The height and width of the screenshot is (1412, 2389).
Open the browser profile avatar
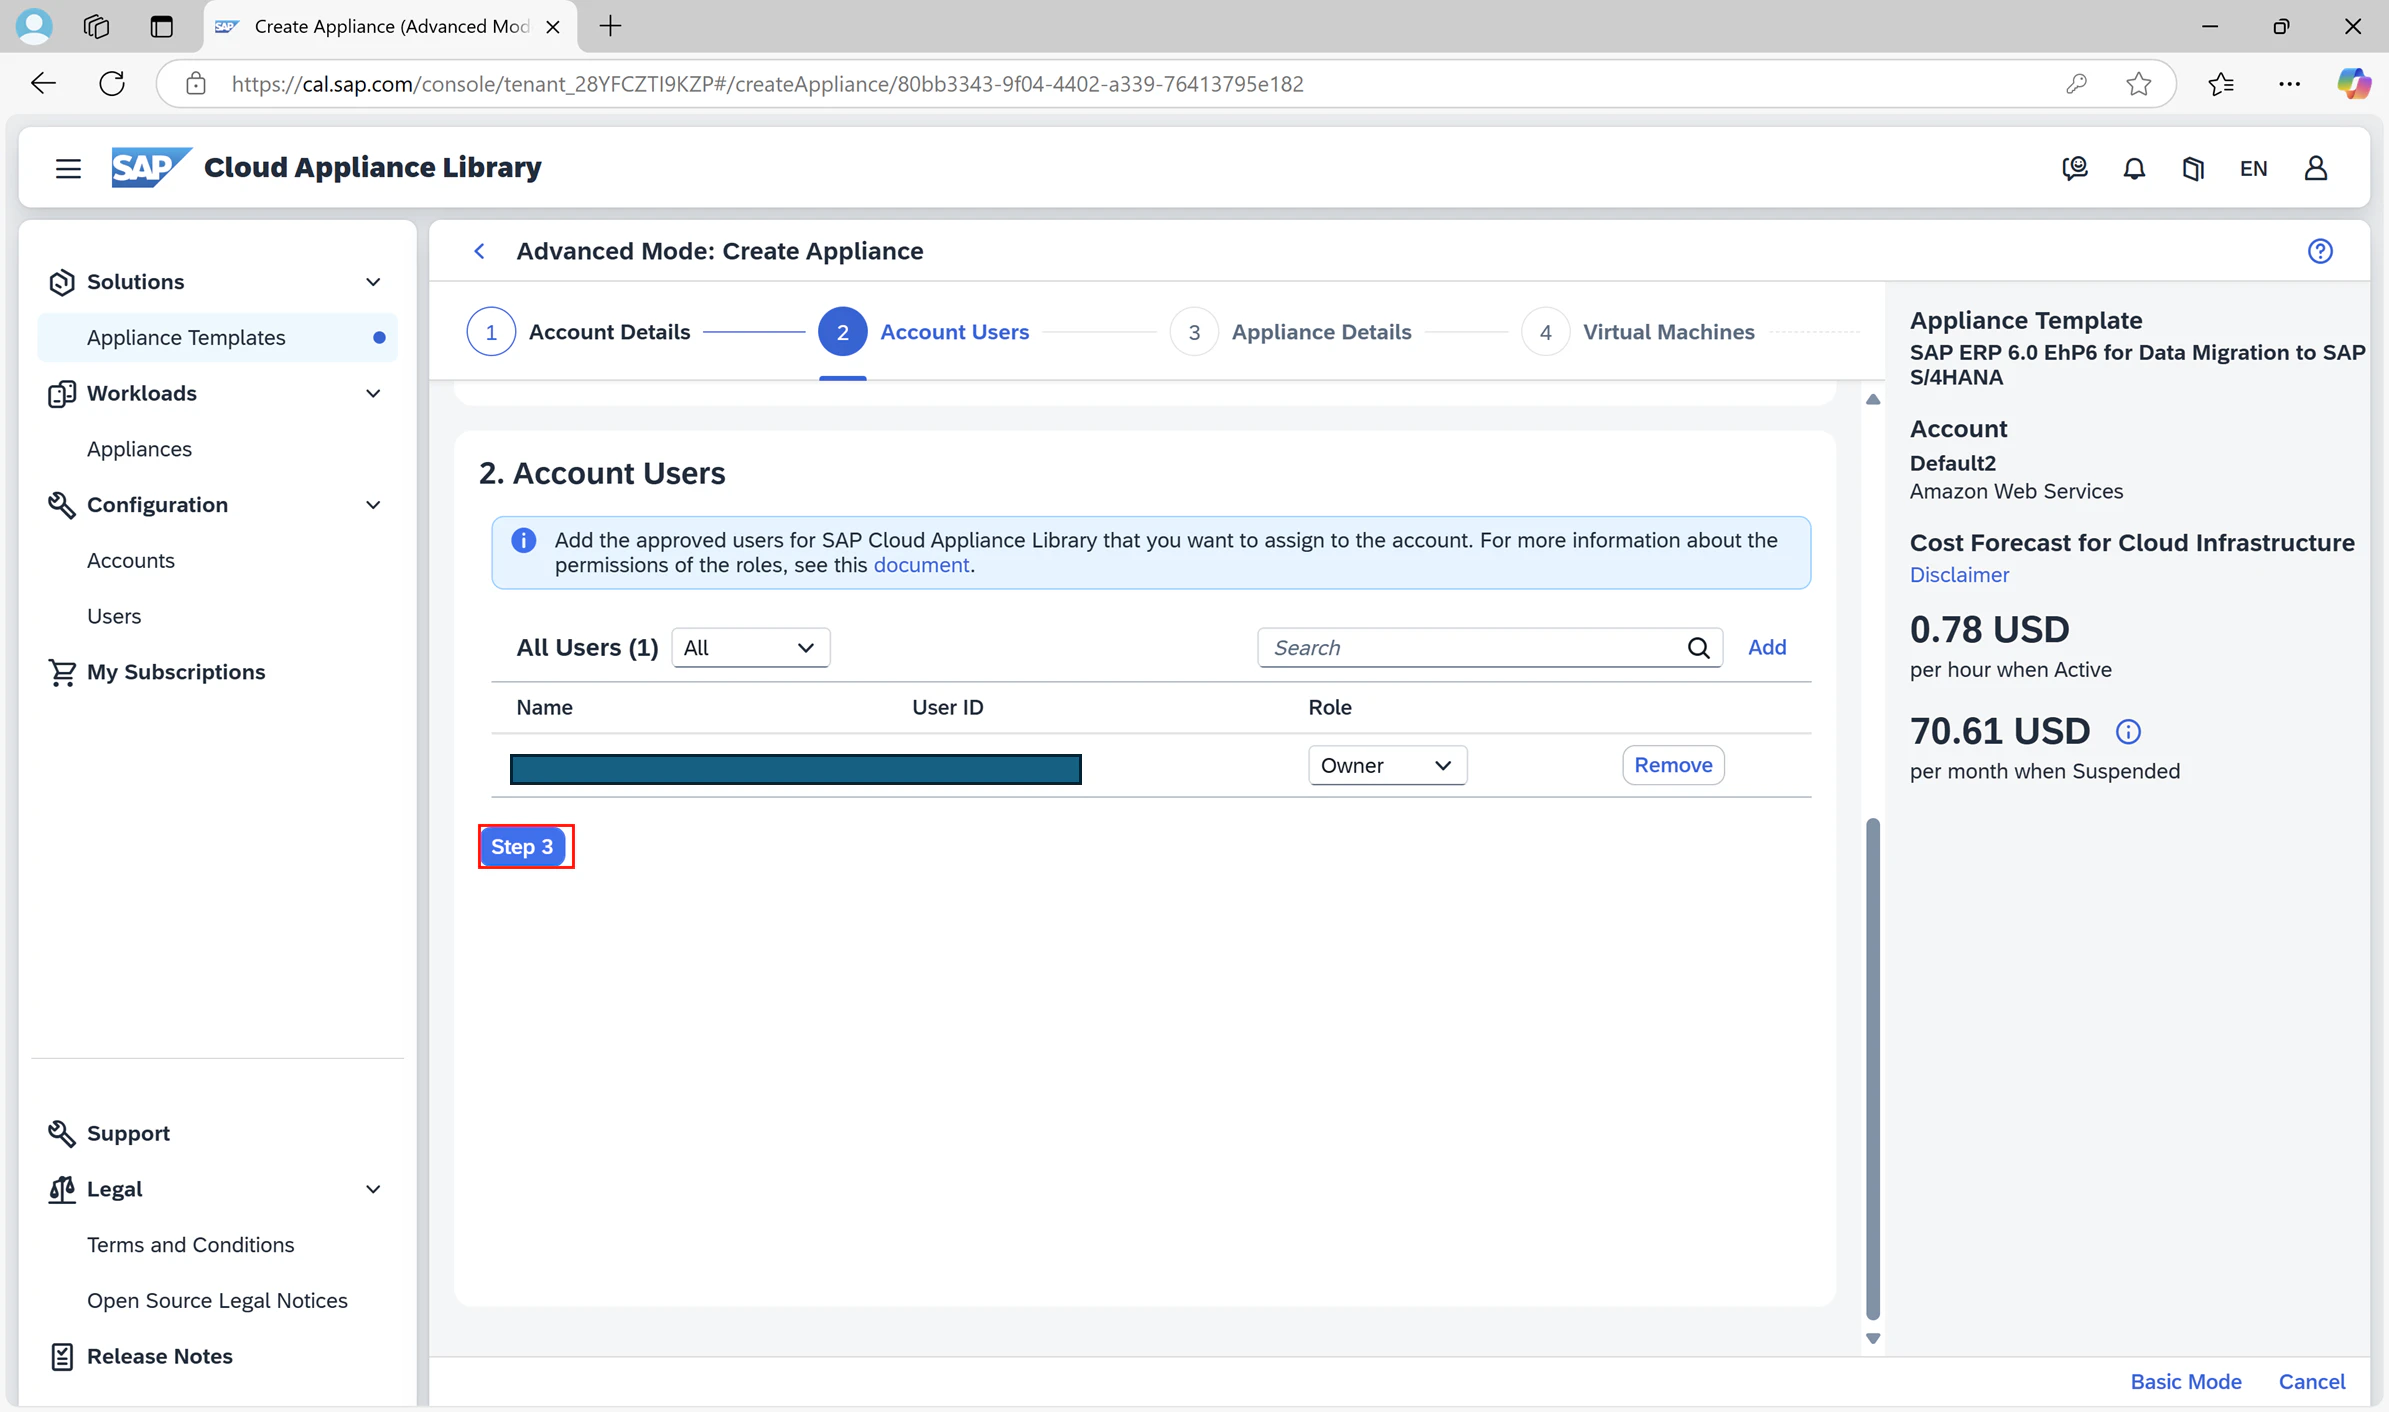[35, 26]
